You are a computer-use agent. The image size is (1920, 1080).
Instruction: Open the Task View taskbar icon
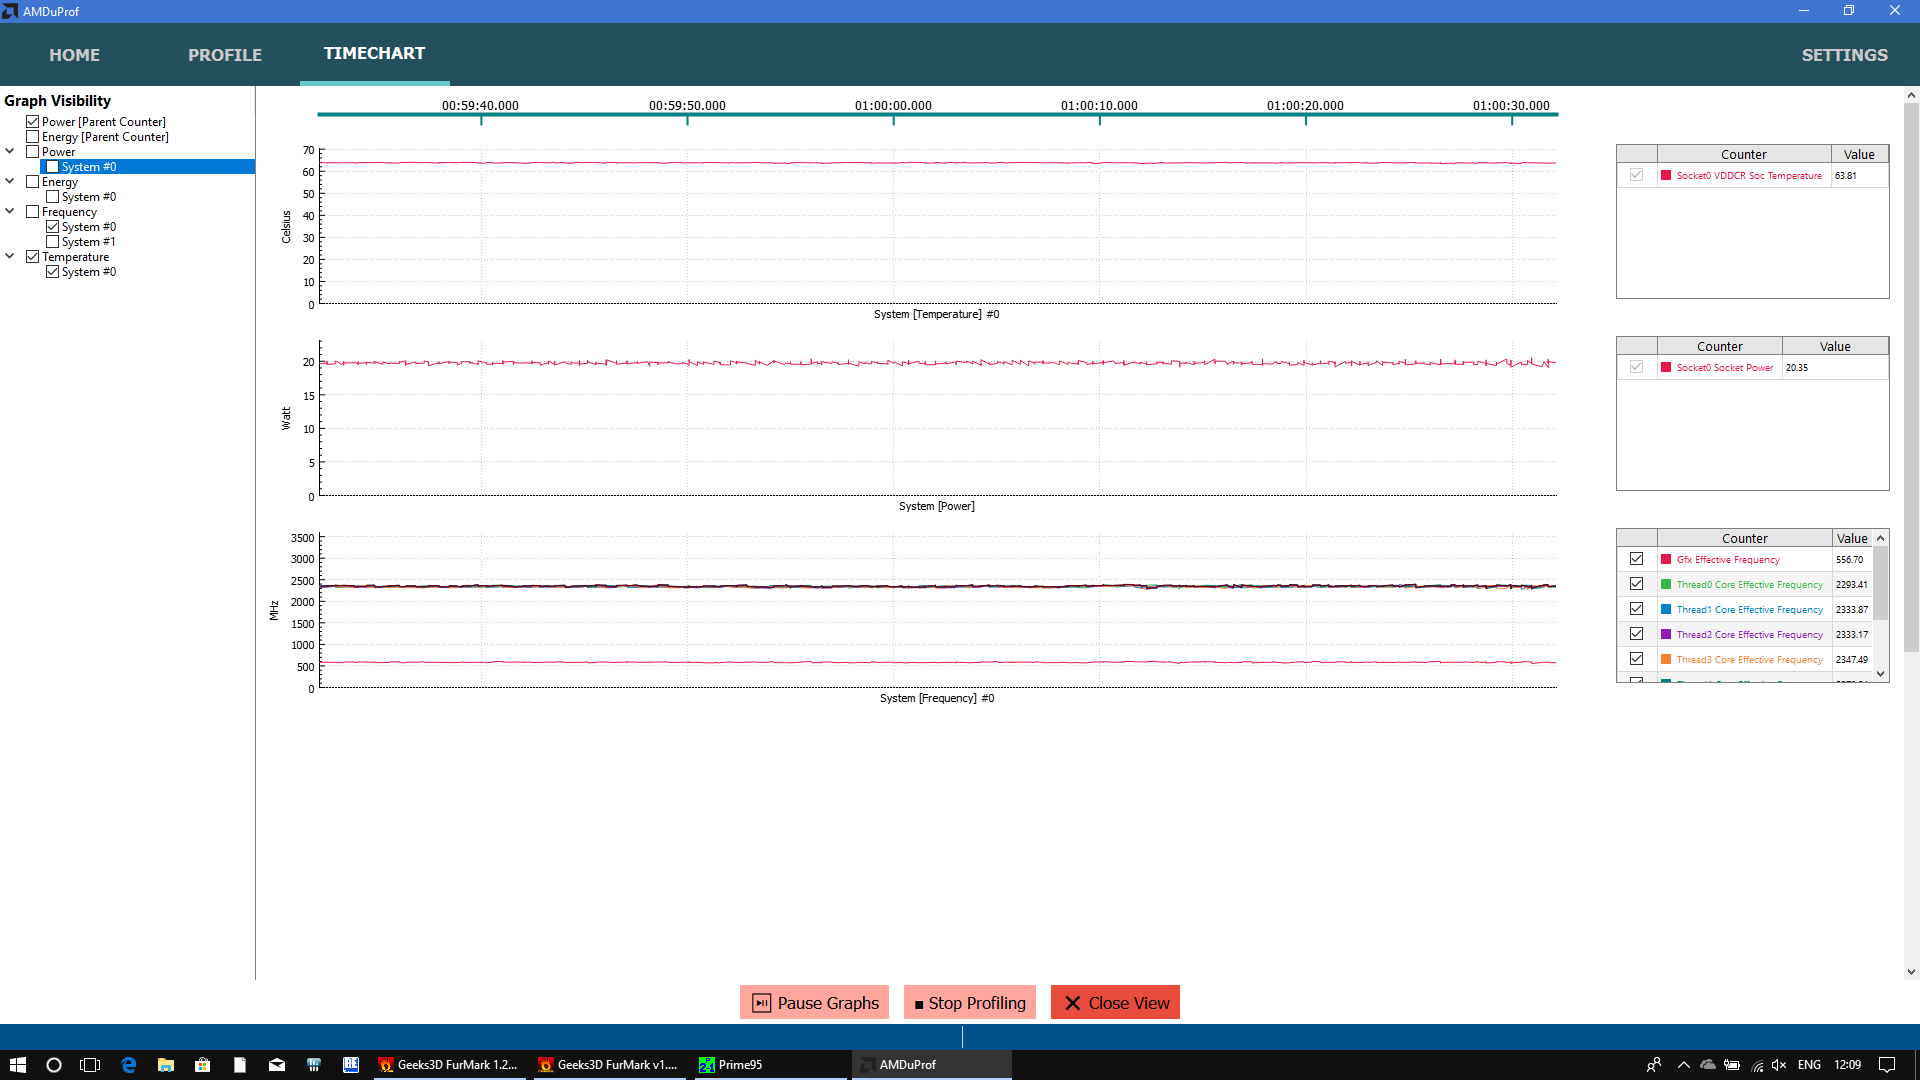click(90, 1065)
